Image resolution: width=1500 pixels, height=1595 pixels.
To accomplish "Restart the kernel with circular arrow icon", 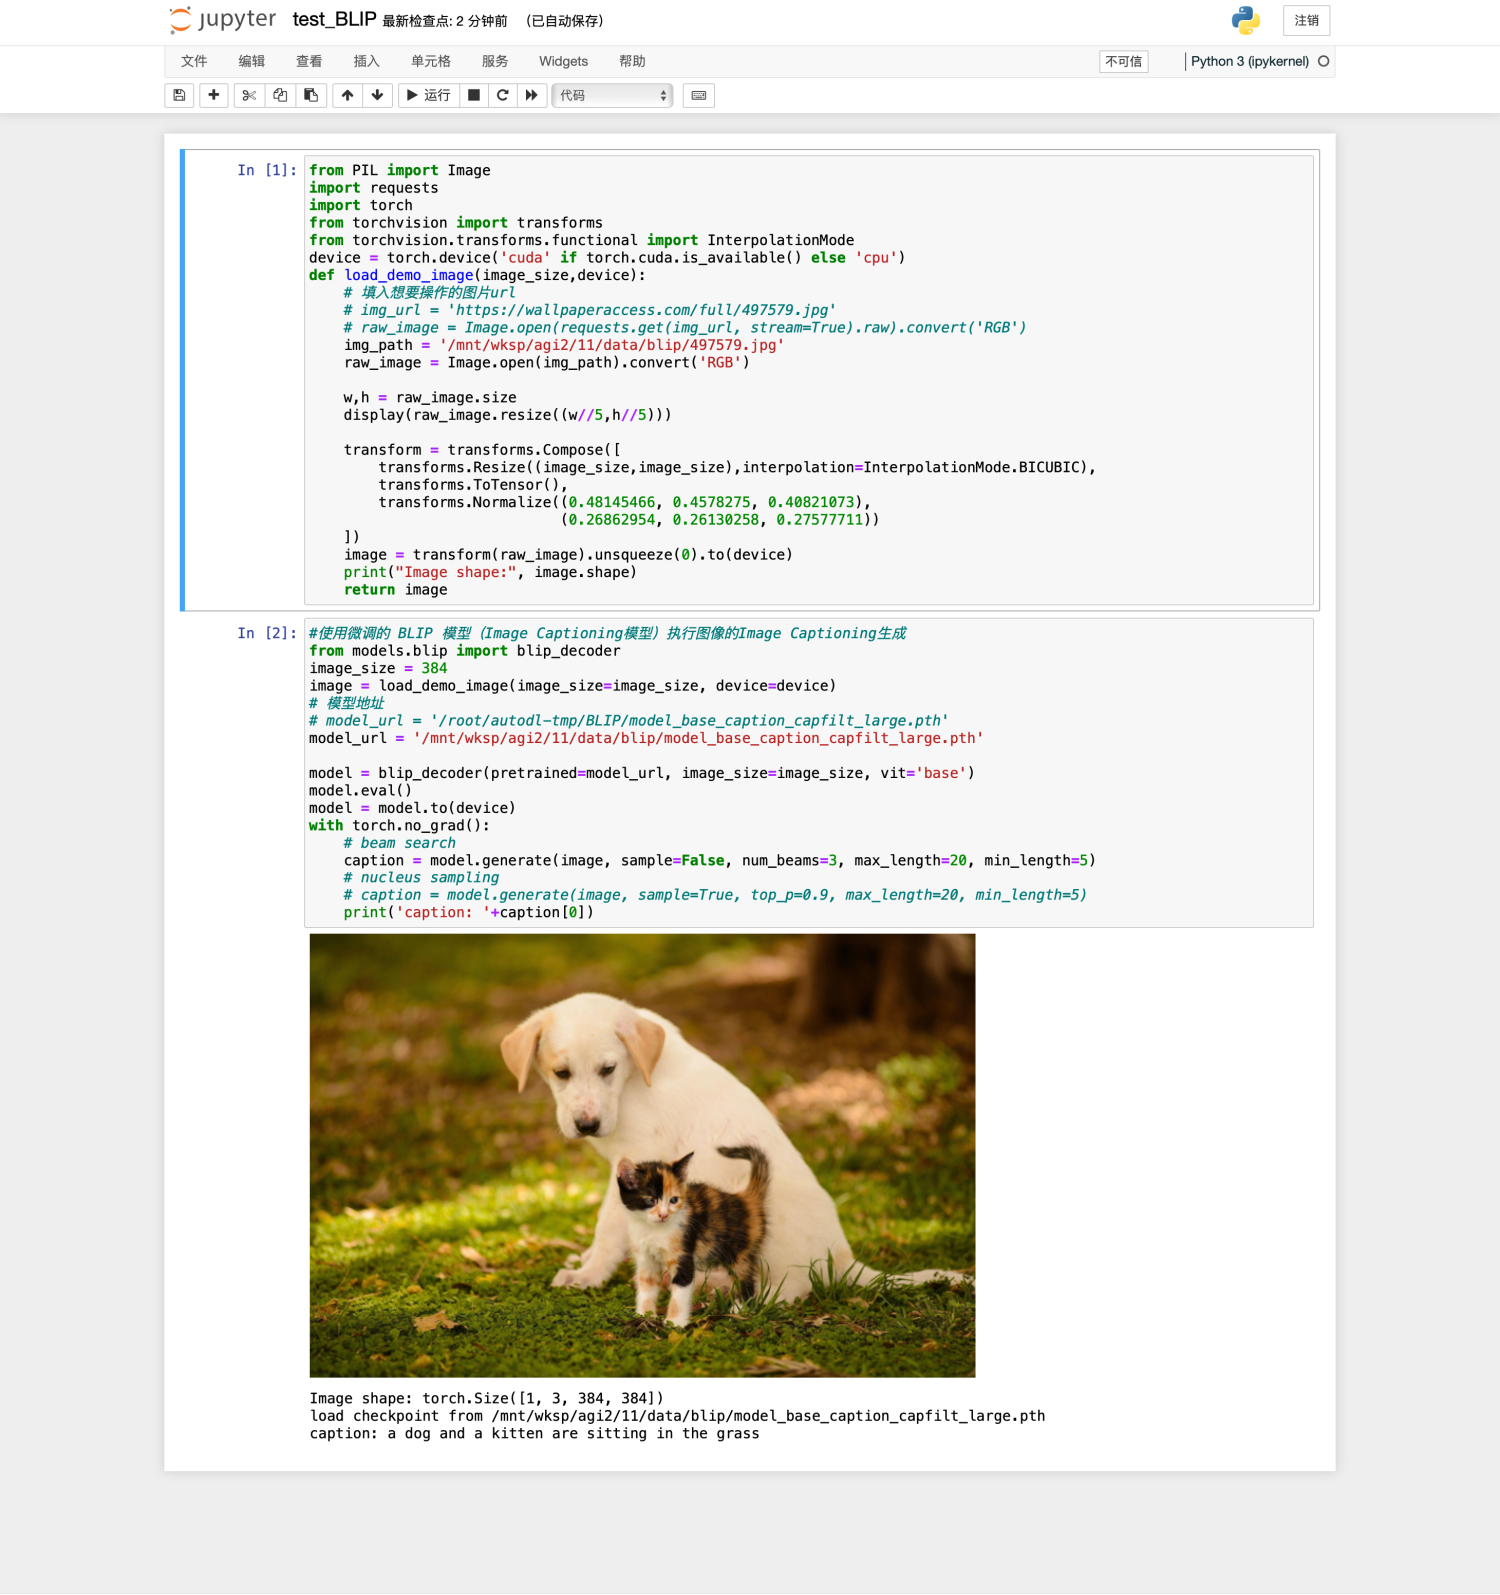I will [x=503, y=95].
